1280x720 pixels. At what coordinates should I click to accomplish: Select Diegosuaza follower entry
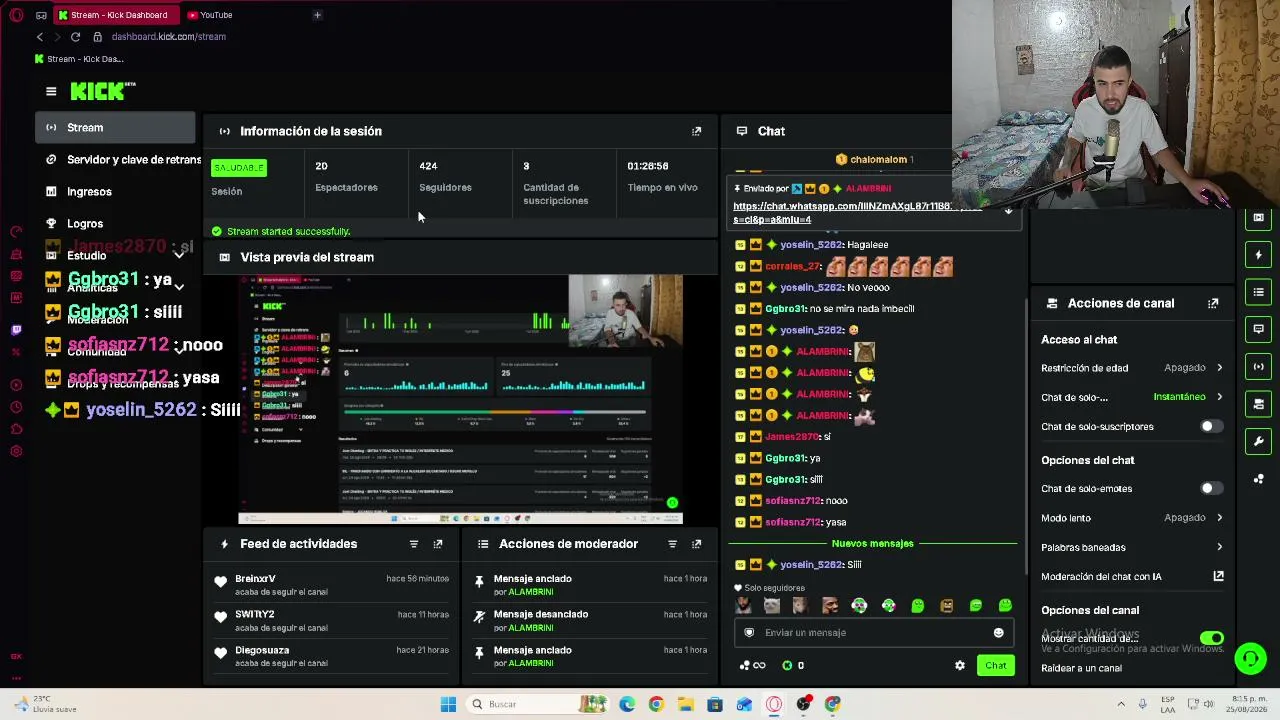[262, 651]
